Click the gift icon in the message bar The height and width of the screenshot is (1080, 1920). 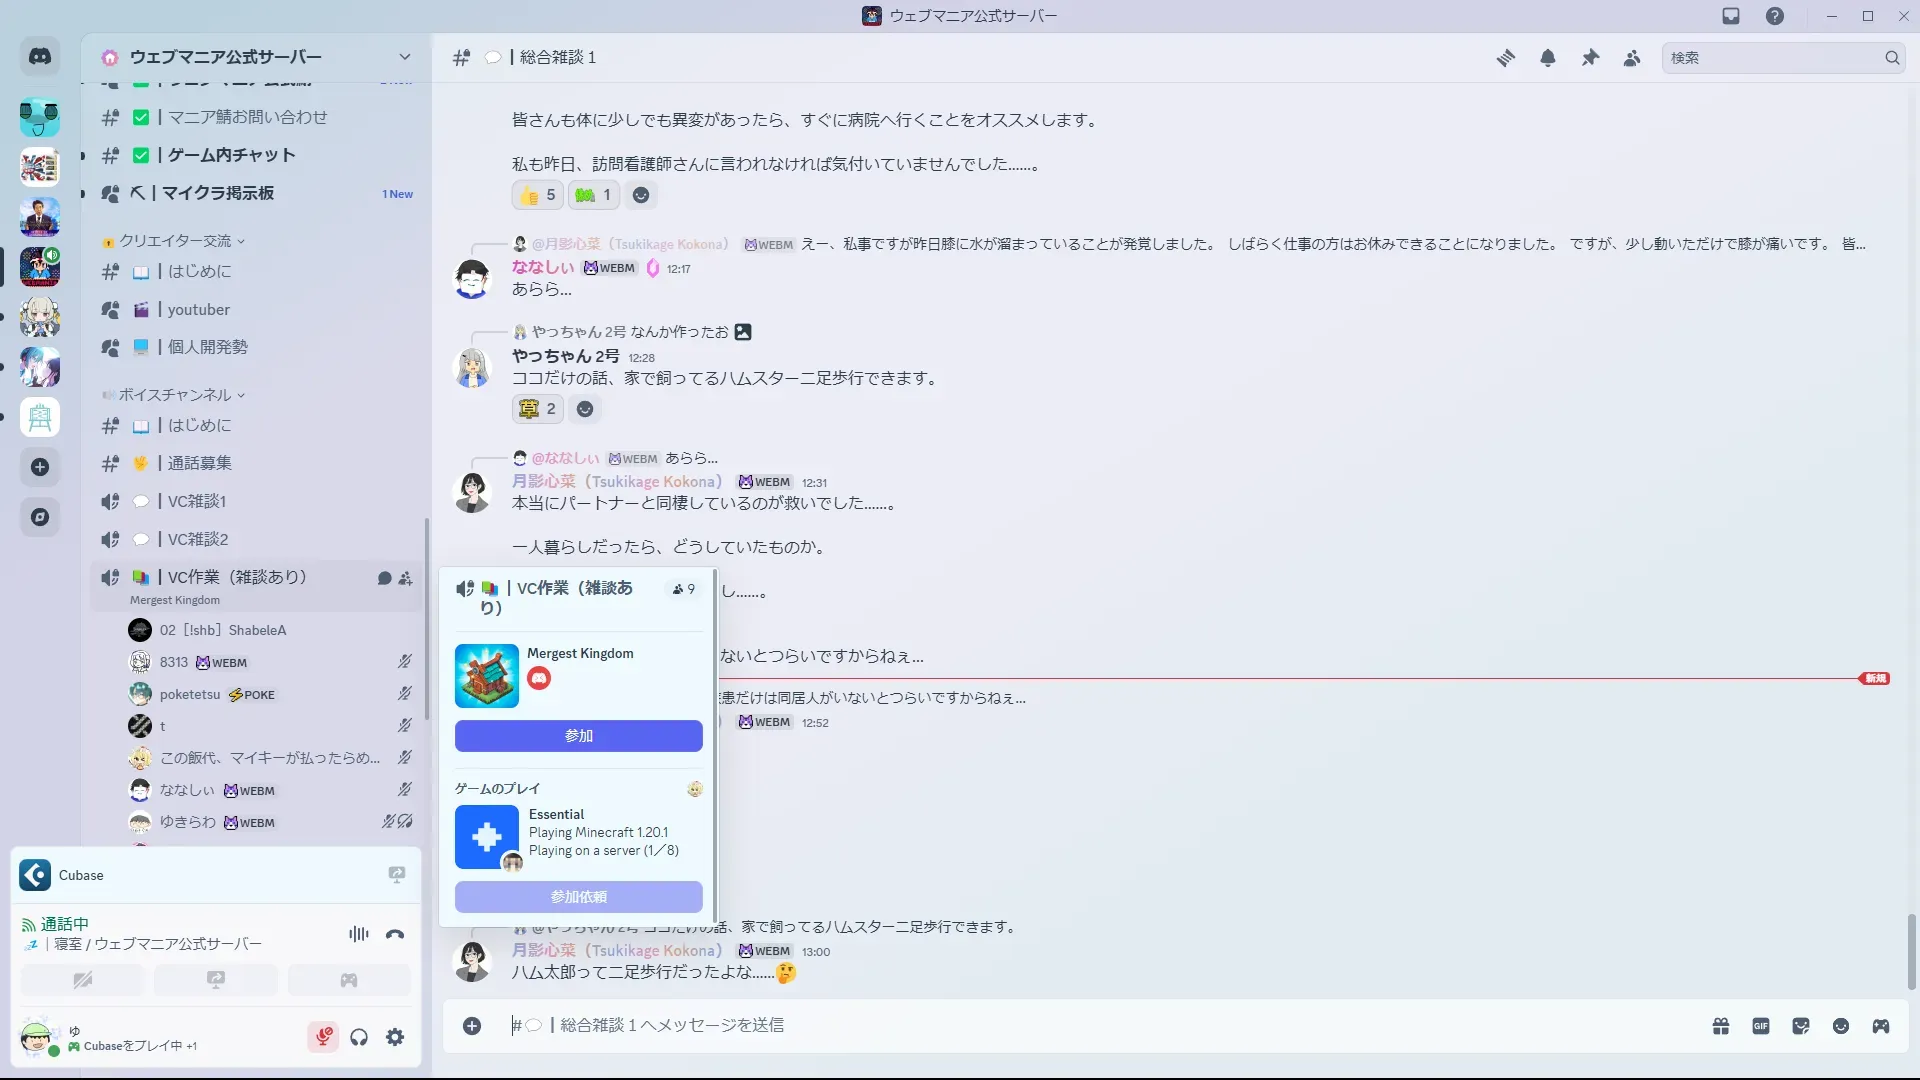tap(1721, 1026)
